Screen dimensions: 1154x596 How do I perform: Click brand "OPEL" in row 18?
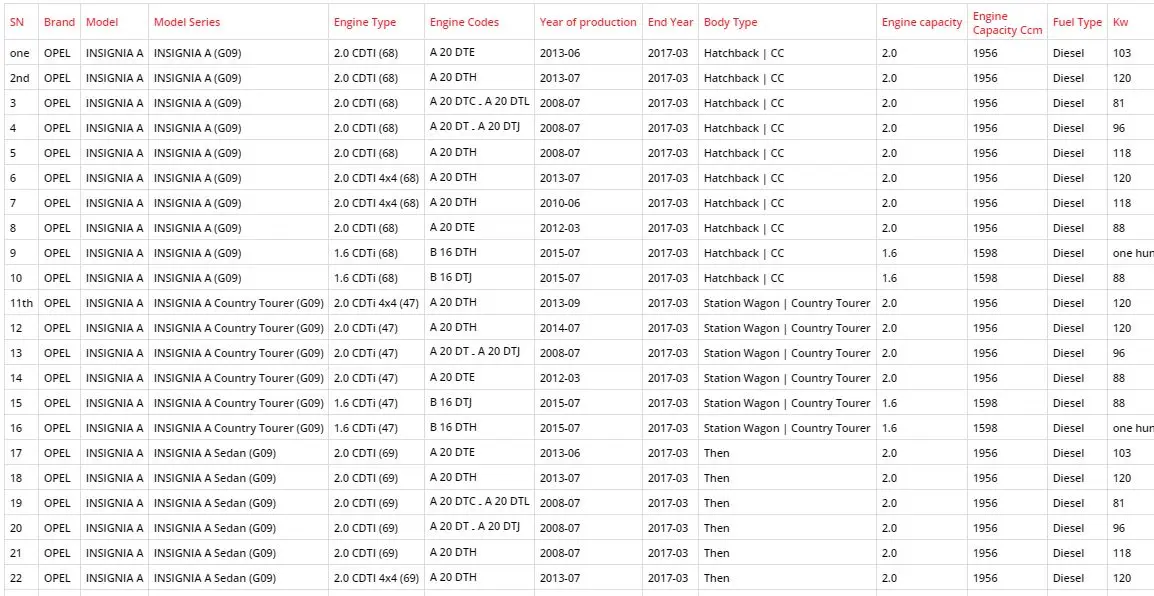(57, 478)
